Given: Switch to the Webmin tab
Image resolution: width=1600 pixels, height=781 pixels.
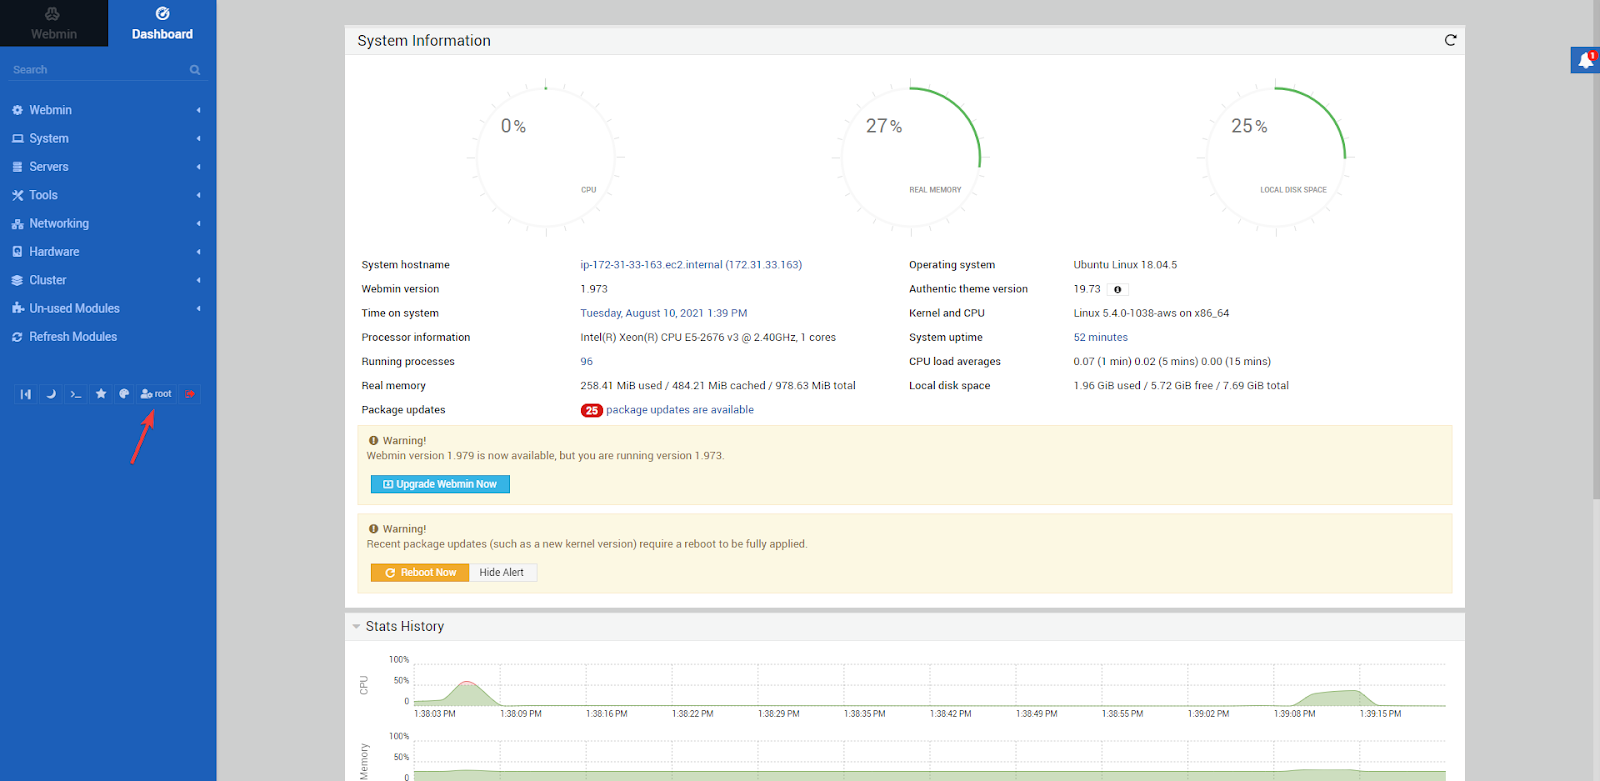Looking at the screenshot, I should pyautogui.click(x=54, y=23).
